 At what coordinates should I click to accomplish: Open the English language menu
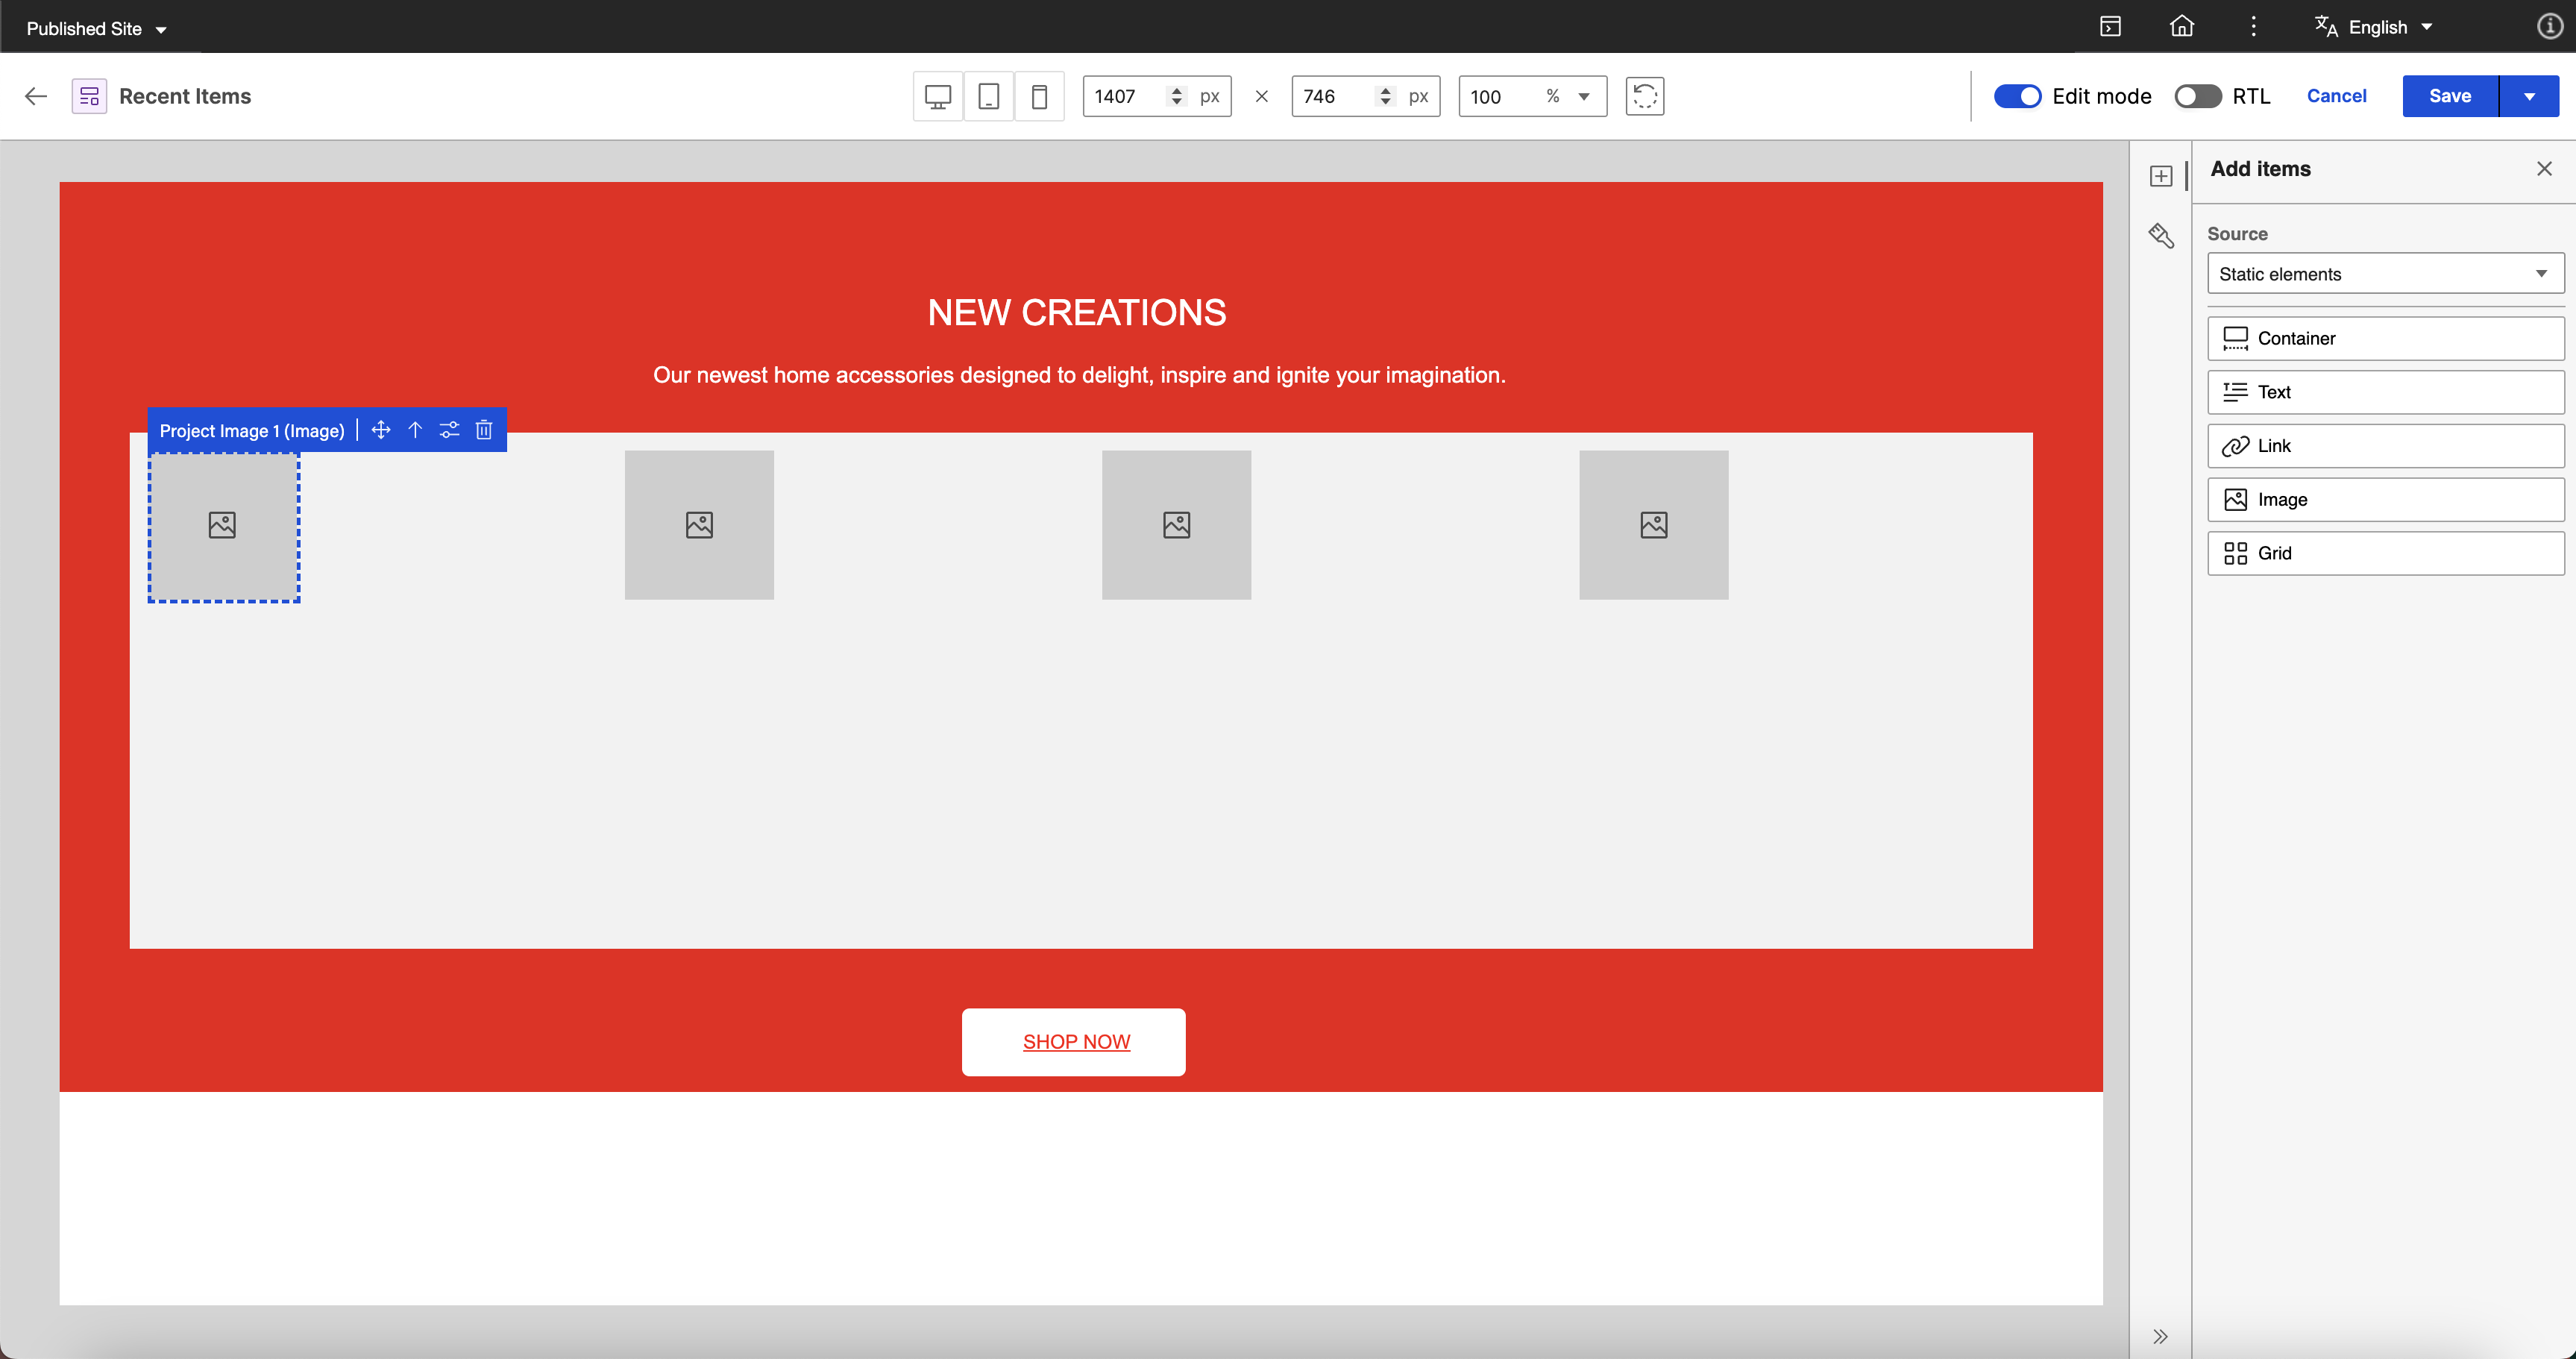2375,27
